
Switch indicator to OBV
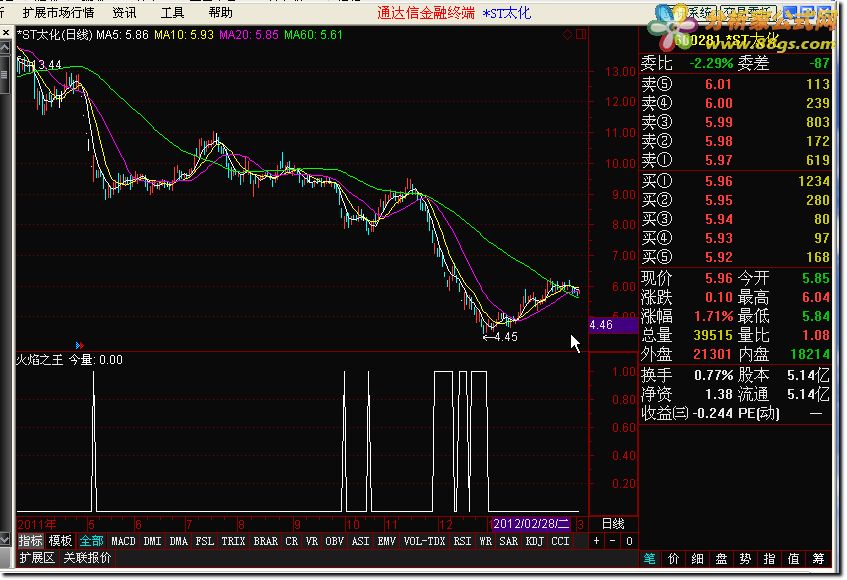(x=334, y=541)
